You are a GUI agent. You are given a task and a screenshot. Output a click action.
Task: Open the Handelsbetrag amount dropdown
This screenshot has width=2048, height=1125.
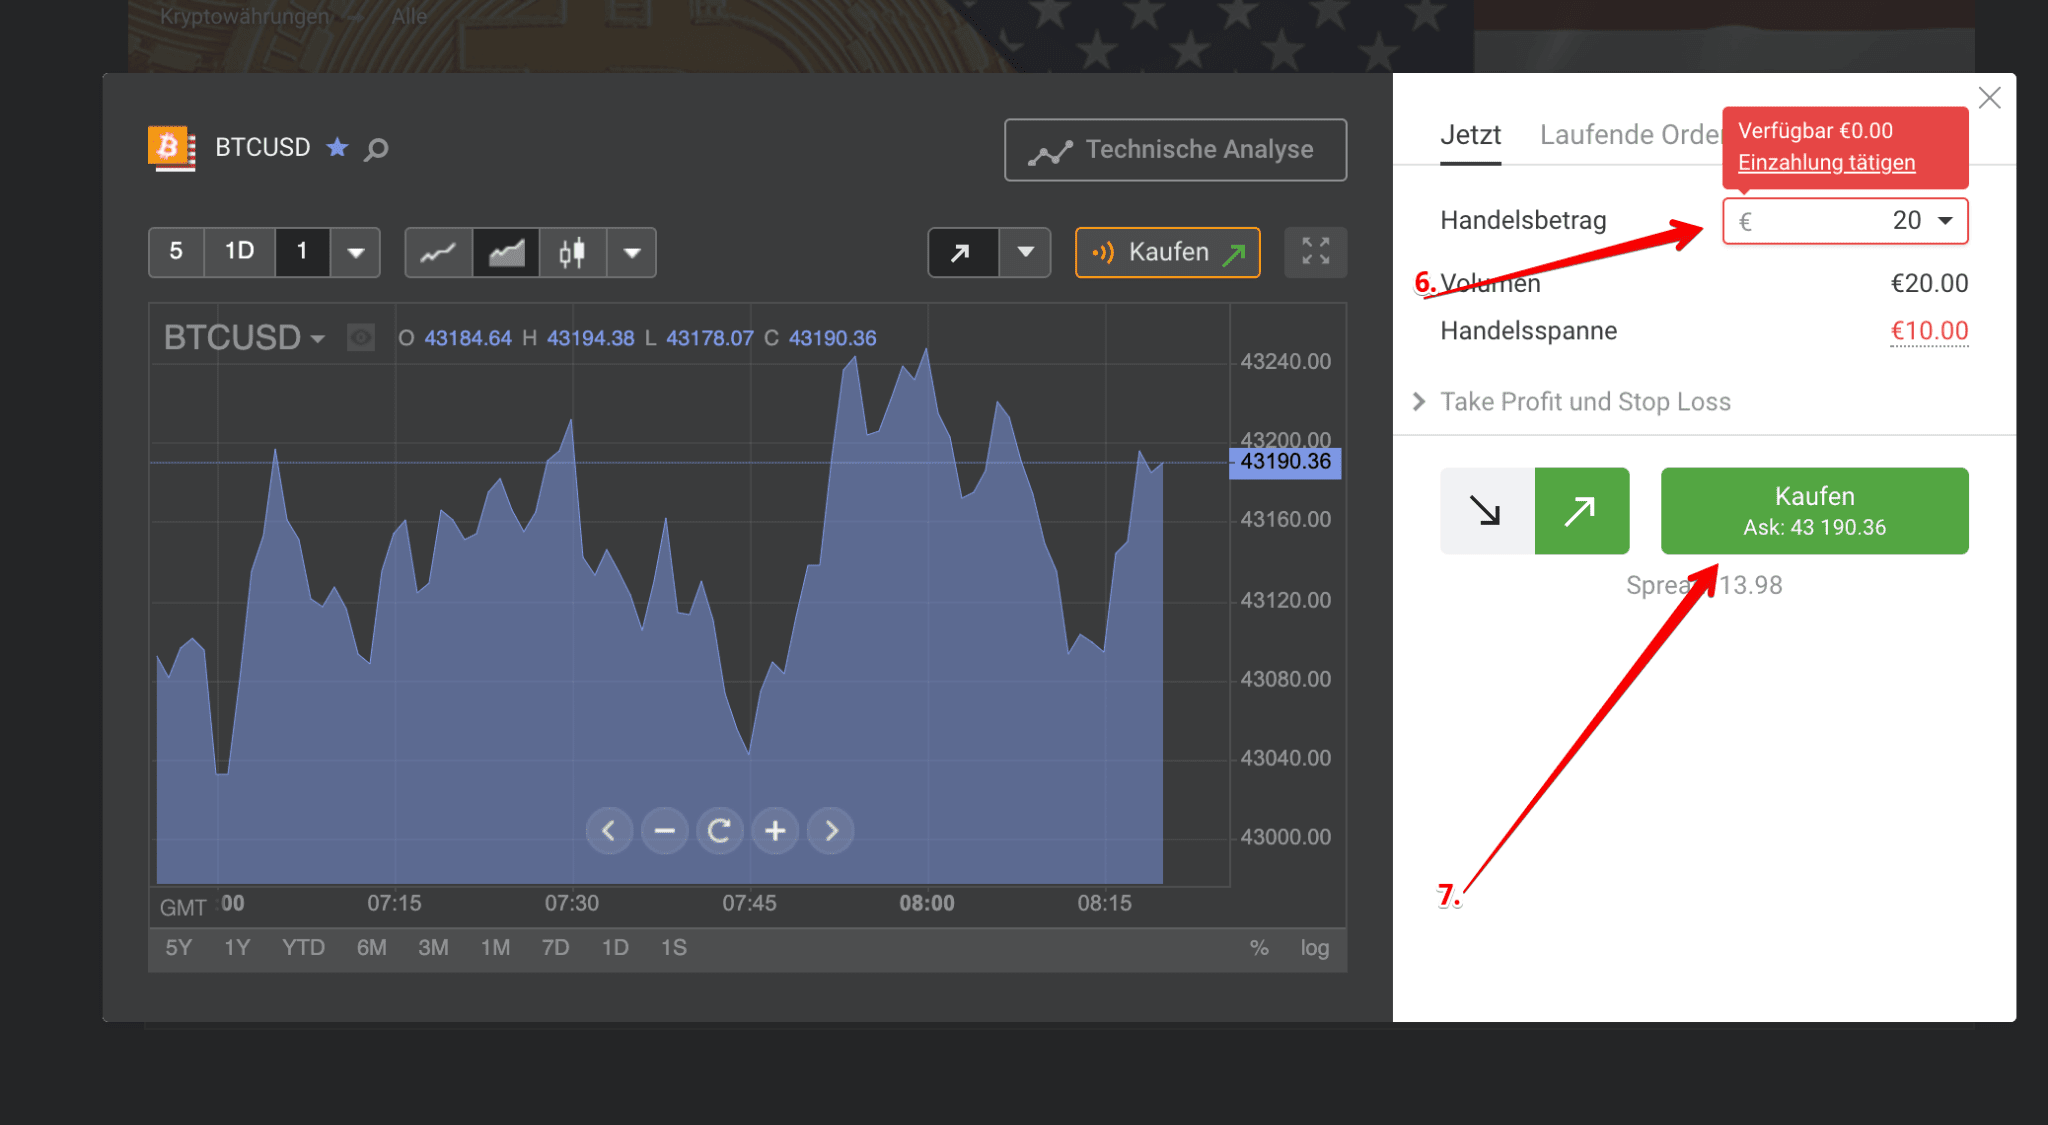pos(1945,221)
